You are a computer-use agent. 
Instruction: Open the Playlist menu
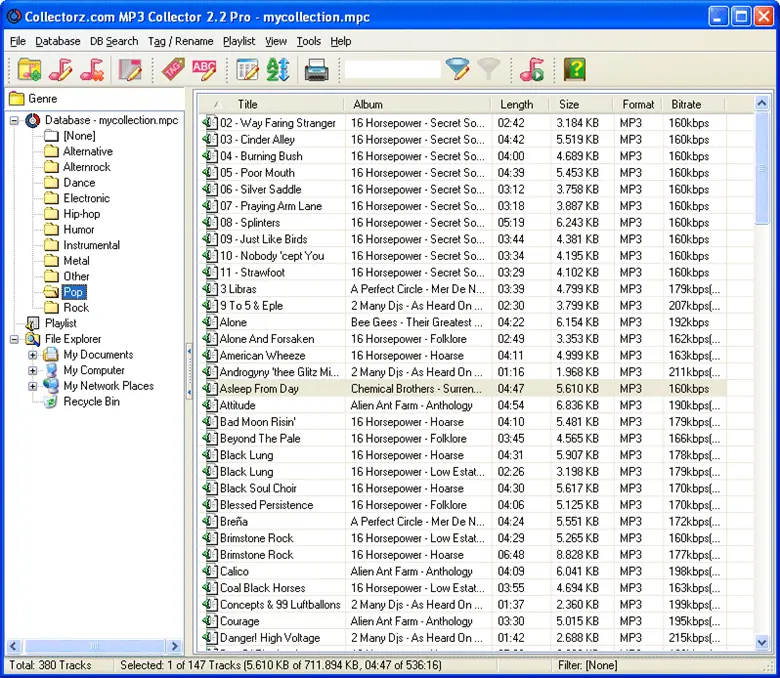(239, 41)
